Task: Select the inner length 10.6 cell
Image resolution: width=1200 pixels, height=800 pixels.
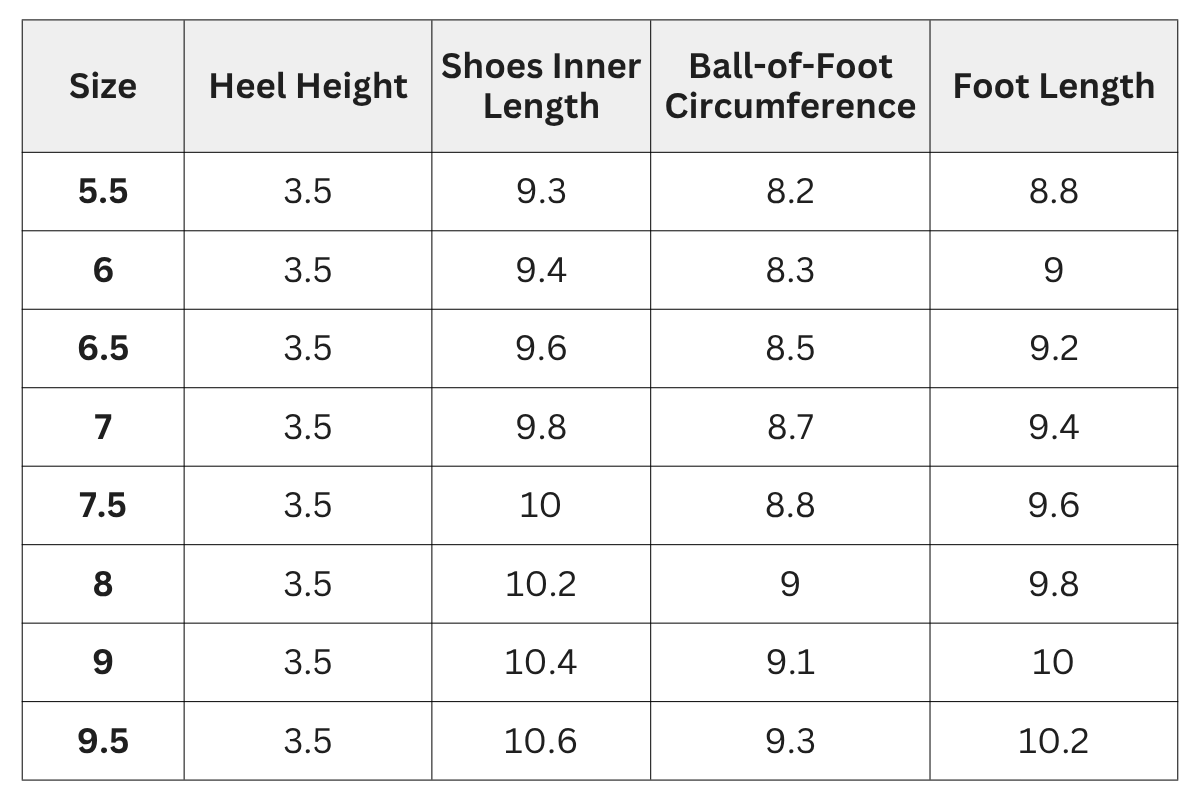Action: 541,741
